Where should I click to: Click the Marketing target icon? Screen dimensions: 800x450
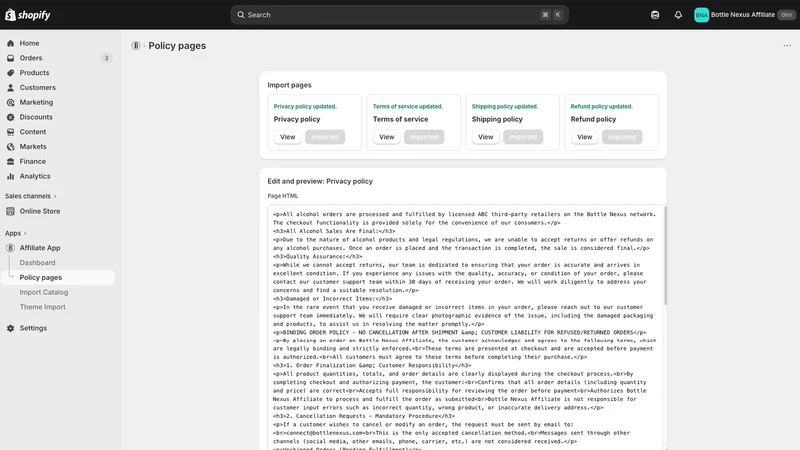tap(10, 103)
